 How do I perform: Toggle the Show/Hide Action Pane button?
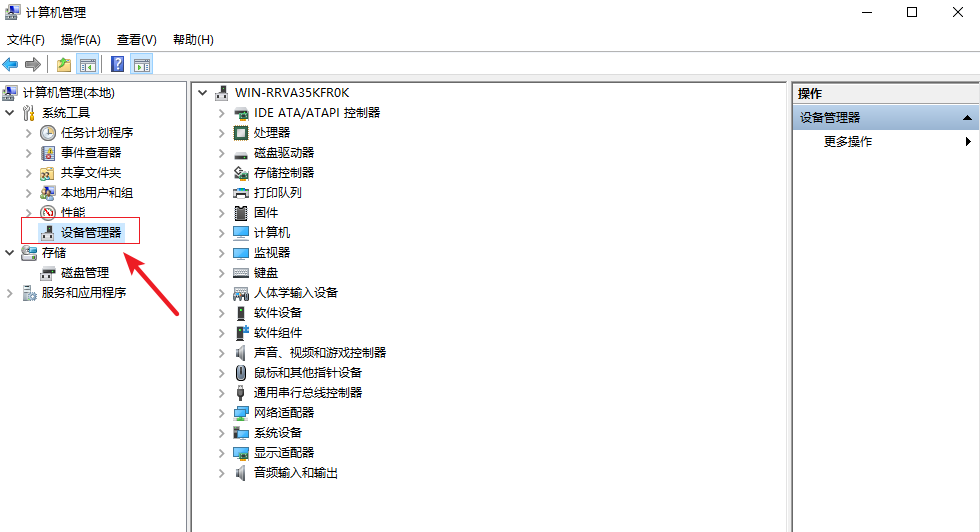[142, 65]
